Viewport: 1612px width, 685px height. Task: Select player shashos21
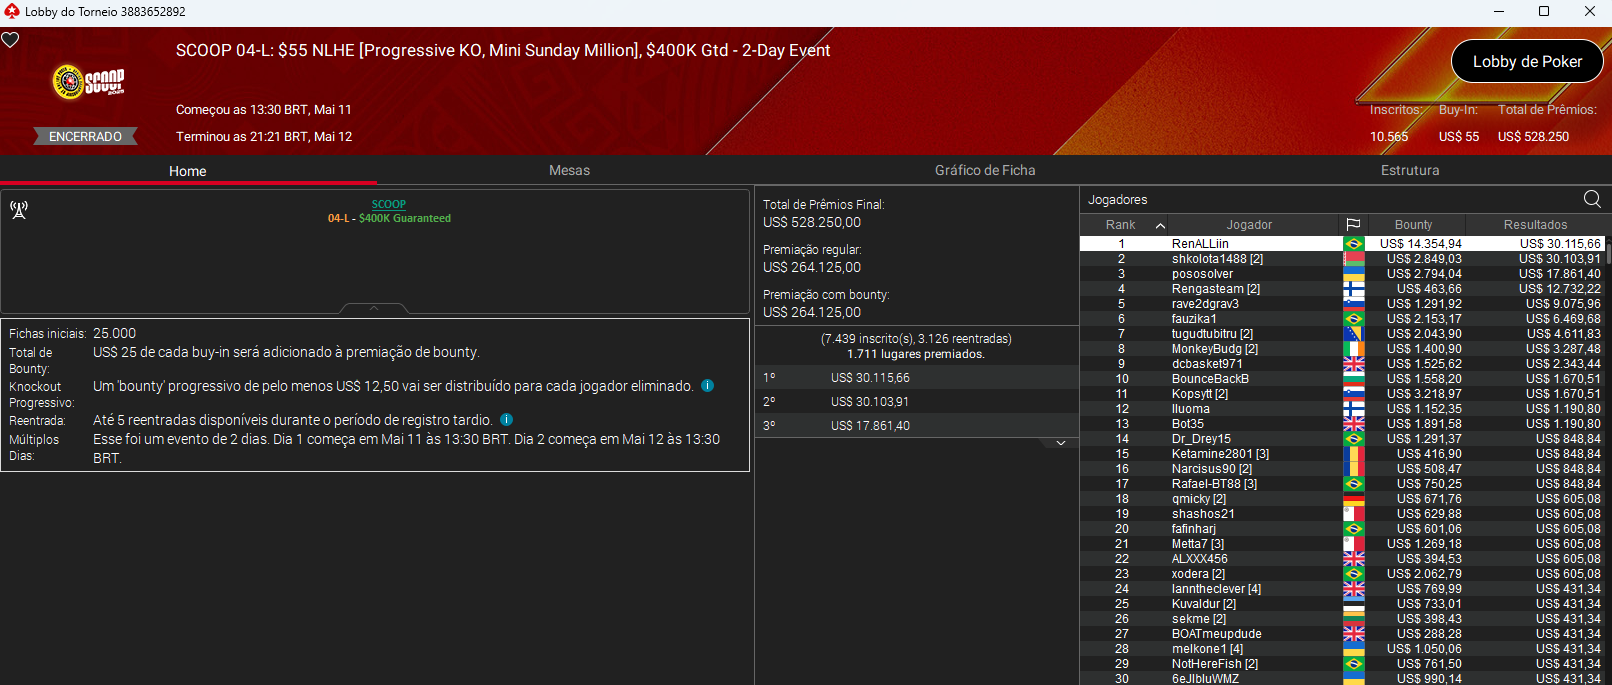[1343, 514]
